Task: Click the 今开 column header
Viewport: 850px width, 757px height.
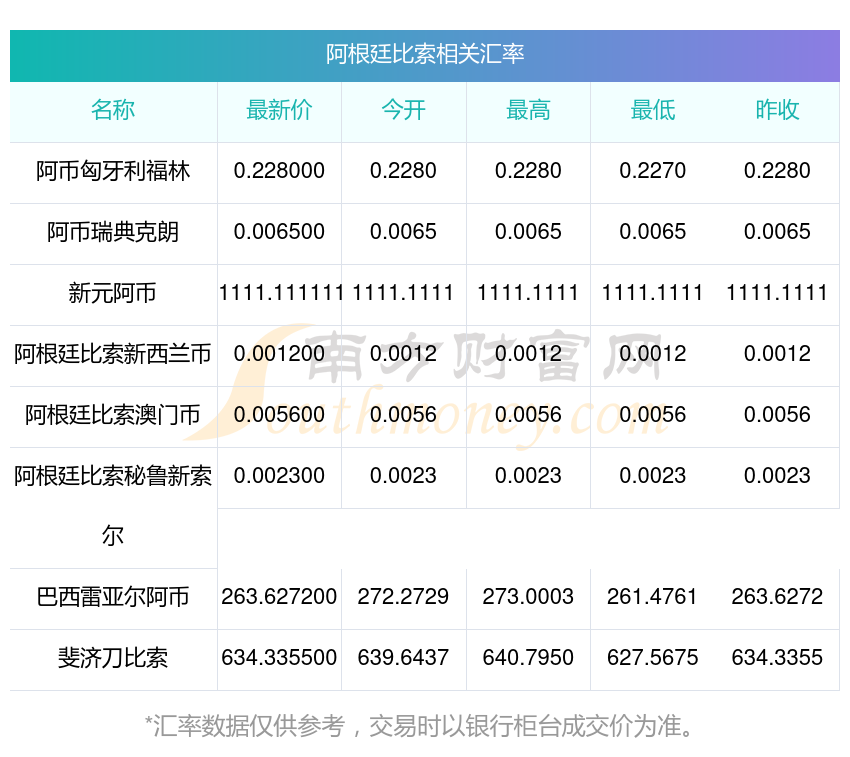Action: (403, 110)
